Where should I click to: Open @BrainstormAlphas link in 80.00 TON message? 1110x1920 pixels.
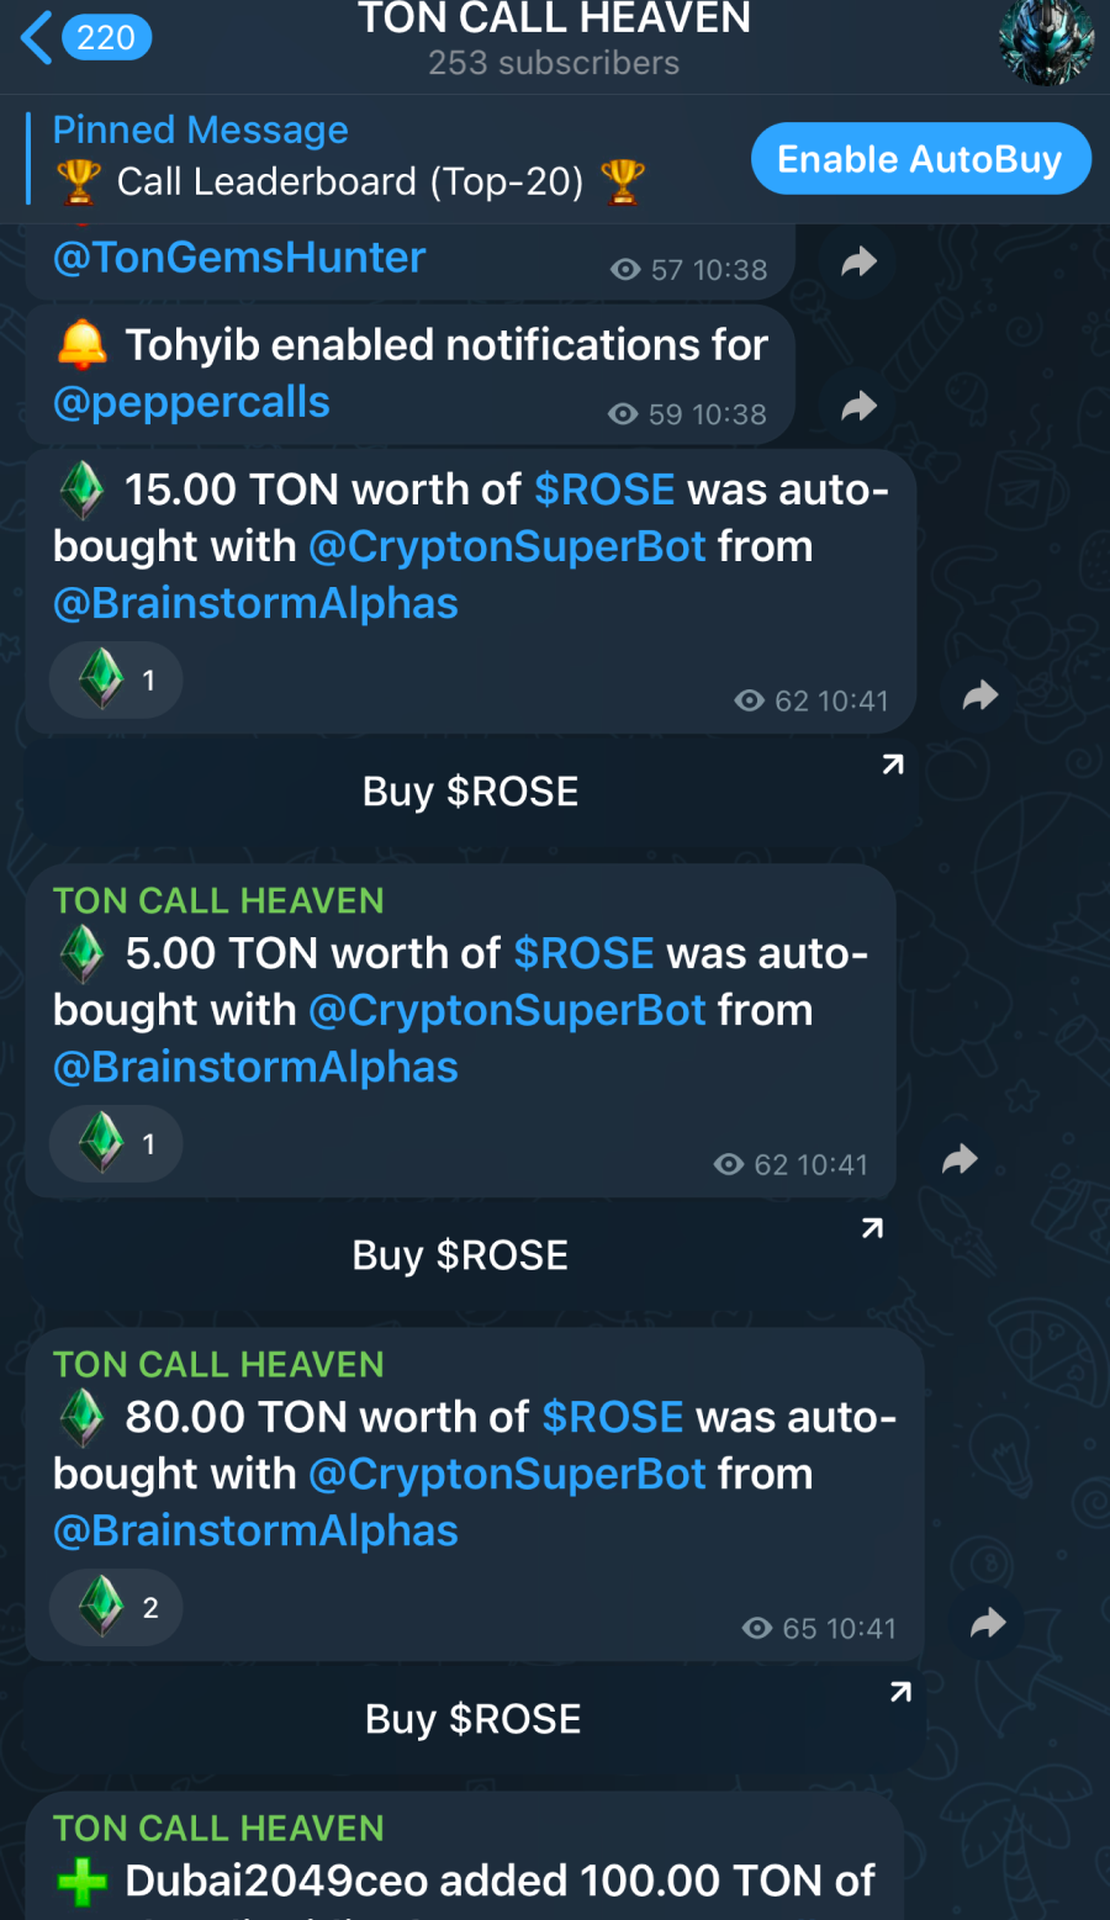(x=255, y=1531)
